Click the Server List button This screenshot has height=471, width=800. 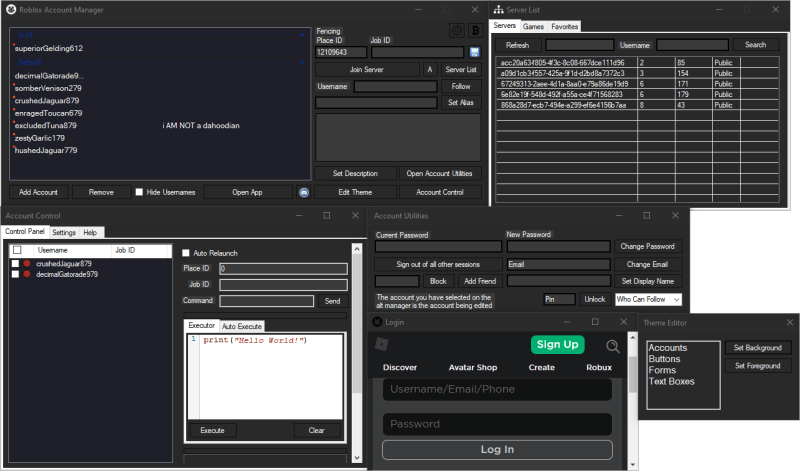pyautogui.click(x=461, y=69)
